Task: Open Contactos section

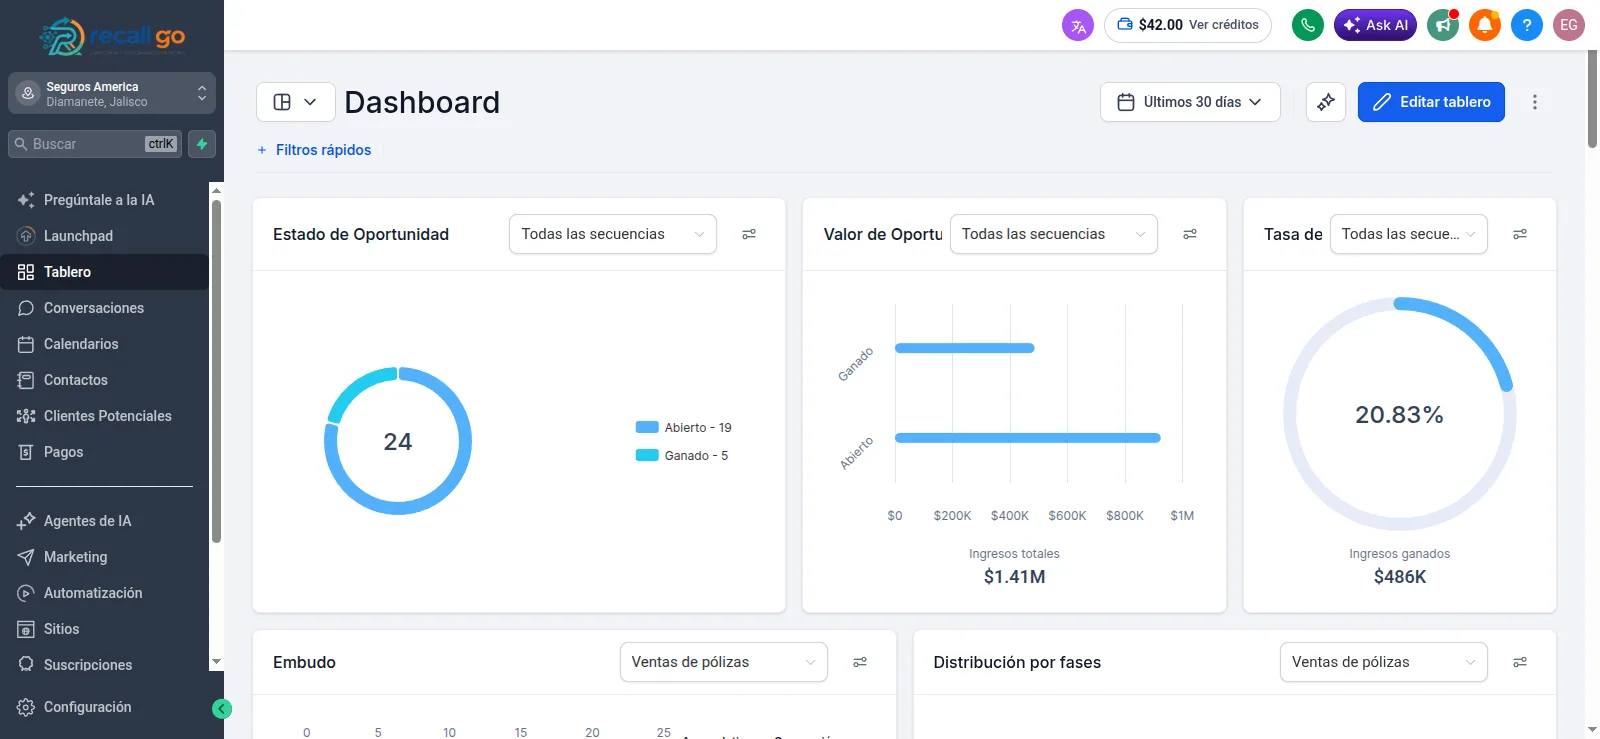Action: (x=104, y=380)
